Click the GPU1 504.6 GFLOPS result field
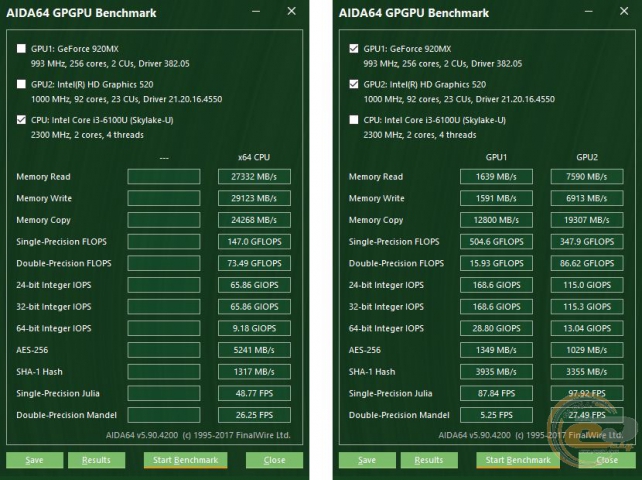642x480 pixels. (497, 242)
